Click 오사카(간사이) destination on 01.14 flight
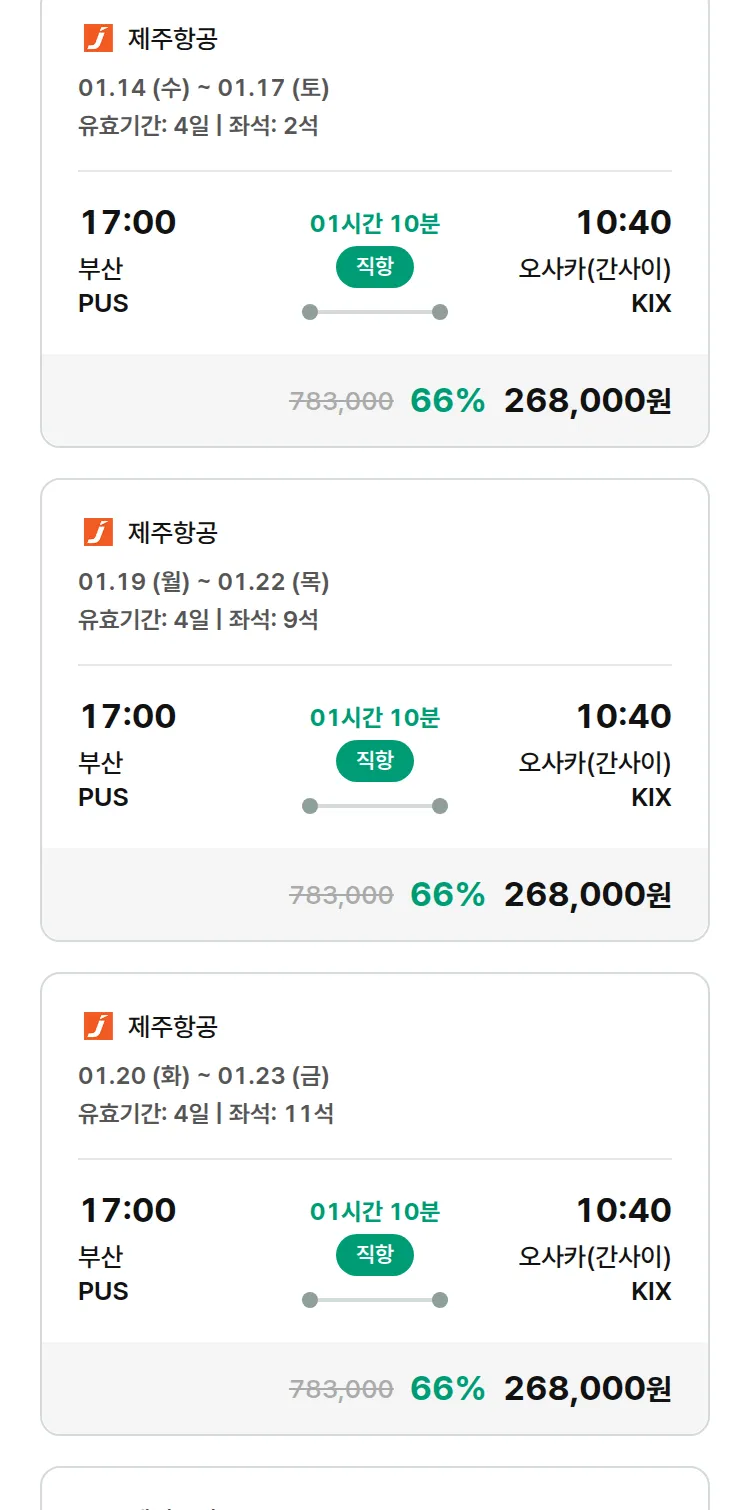The height and width of the screenshot is (1510, 750). tap(594, 269)
